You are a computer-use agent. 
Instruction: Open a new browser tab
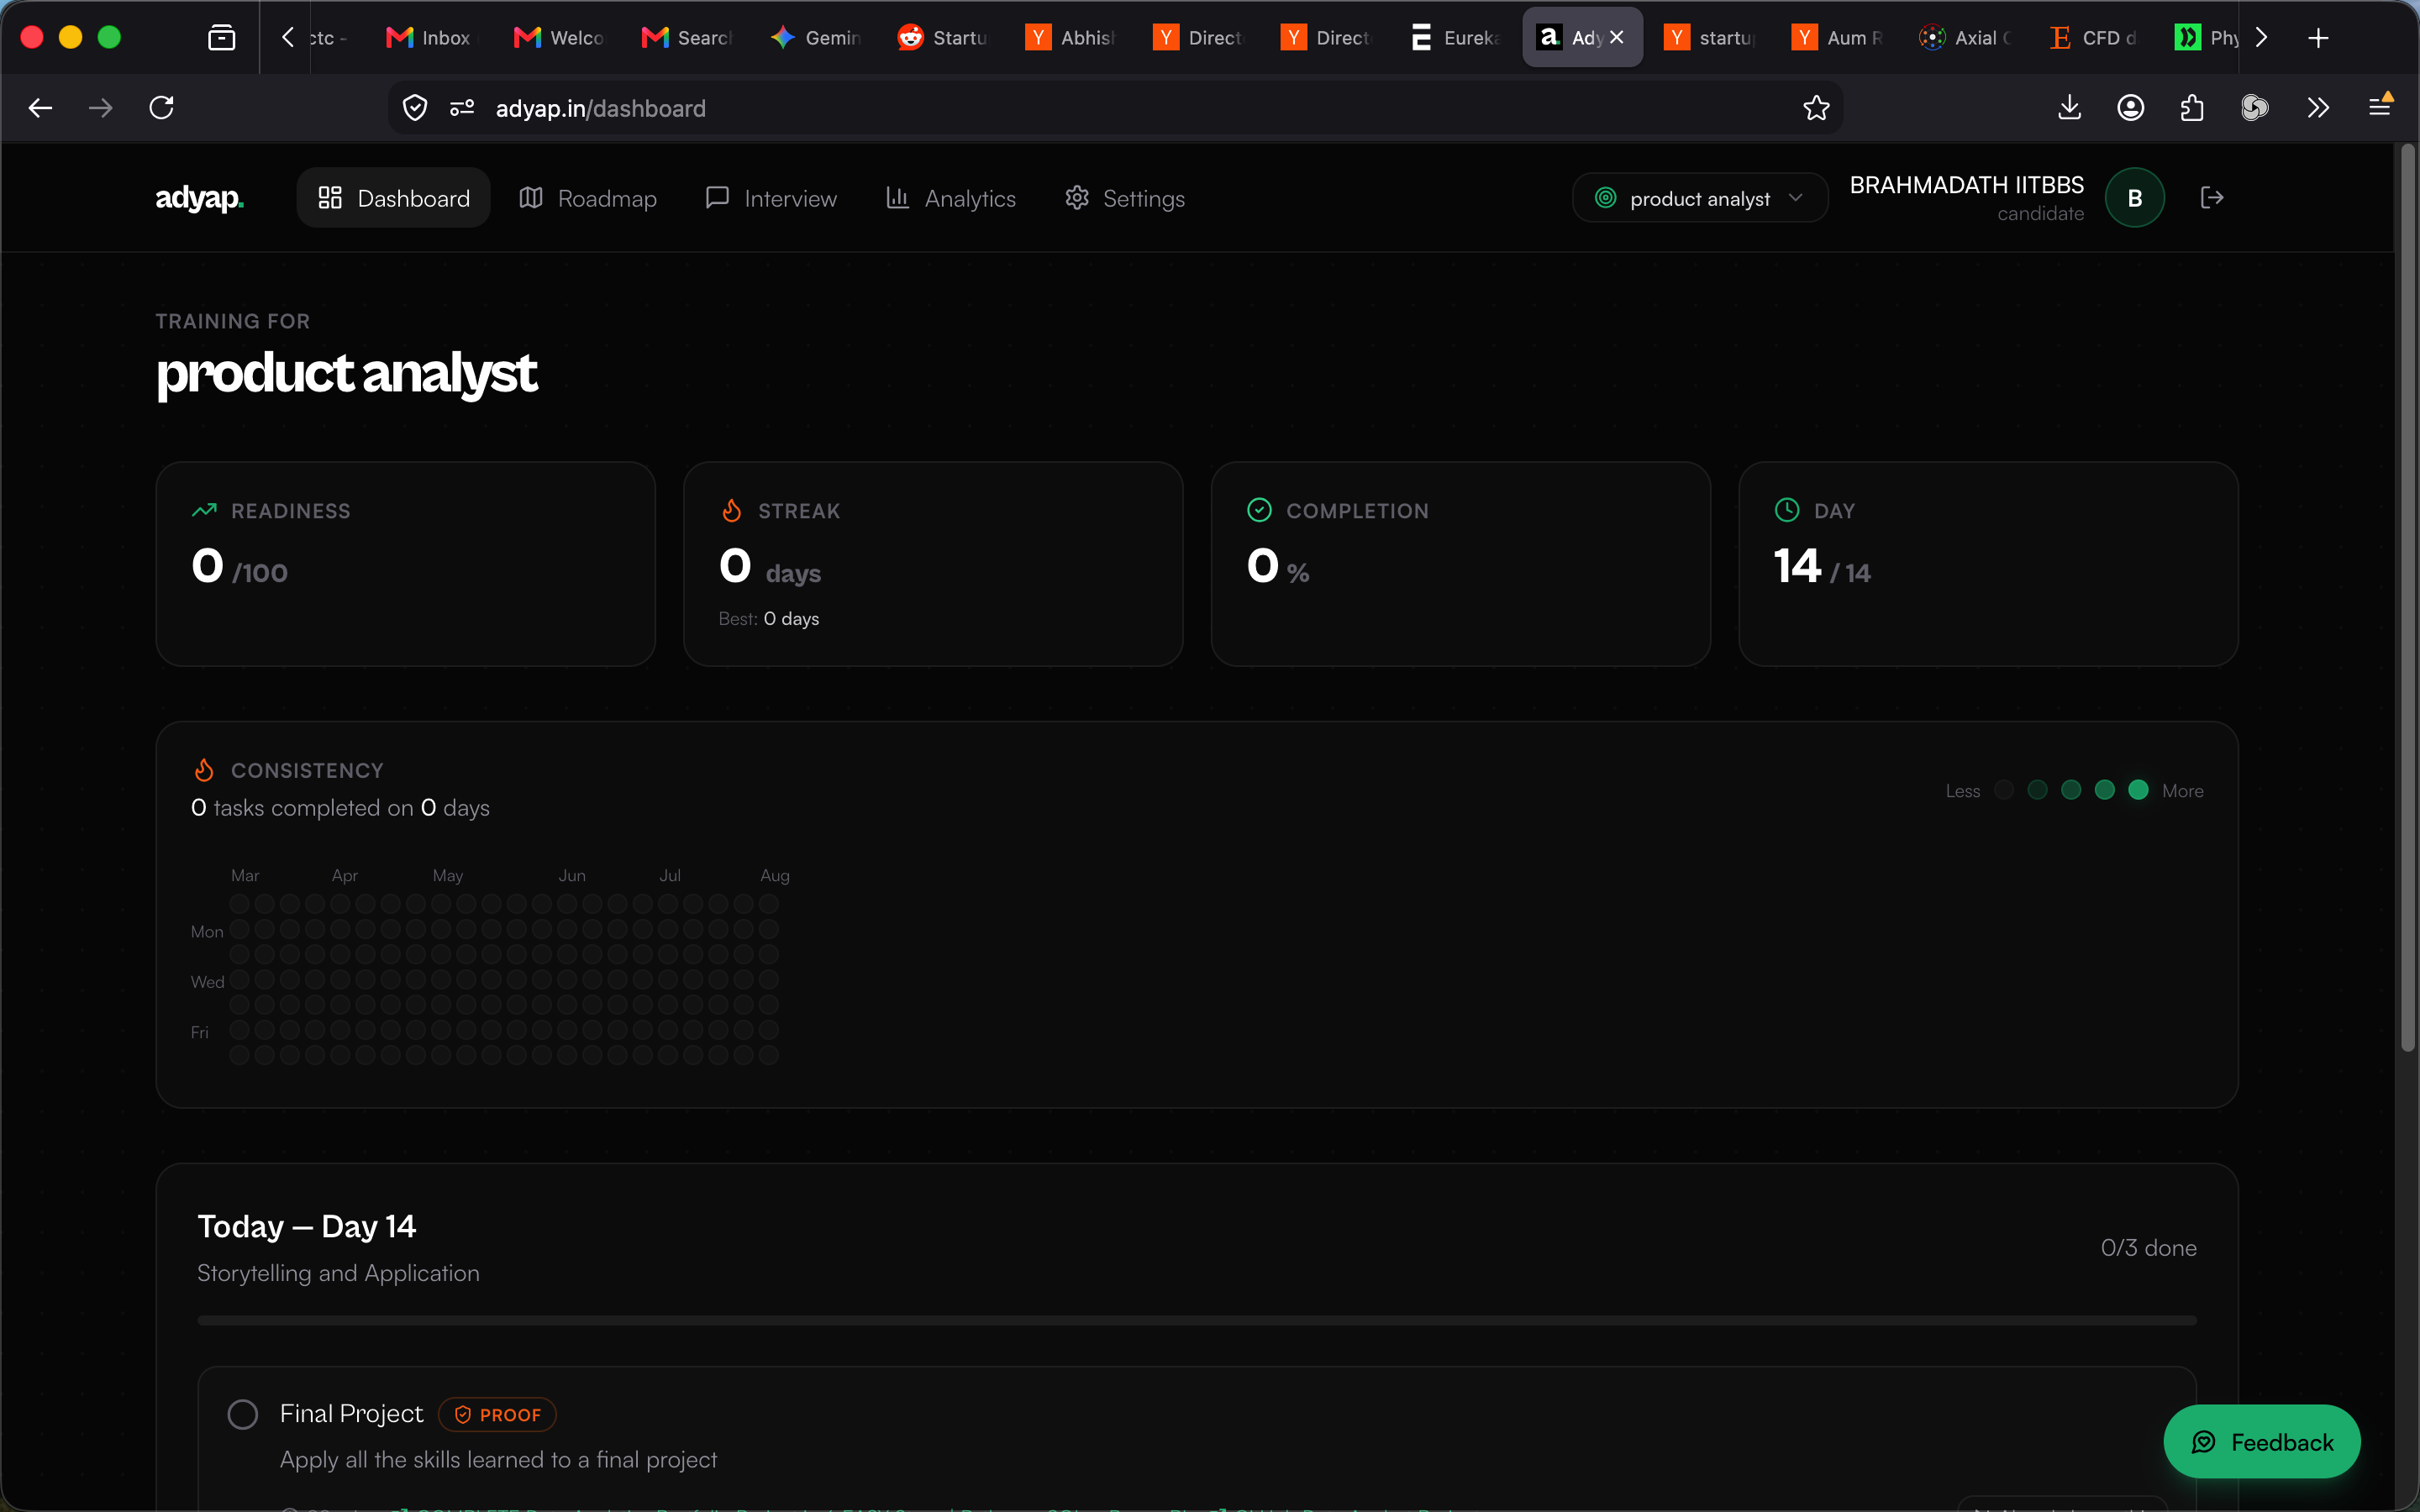(2318, 38)
